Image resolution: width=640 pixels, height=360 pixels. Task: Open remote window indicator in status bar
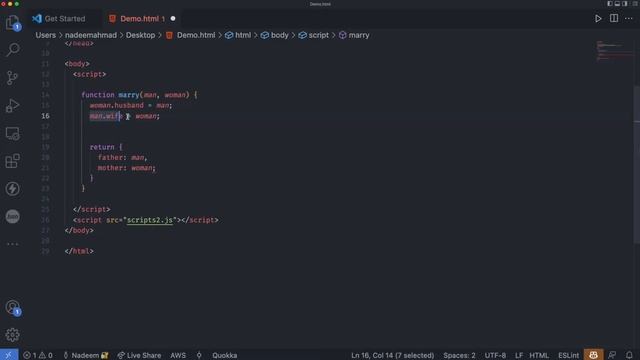point(9,355)
